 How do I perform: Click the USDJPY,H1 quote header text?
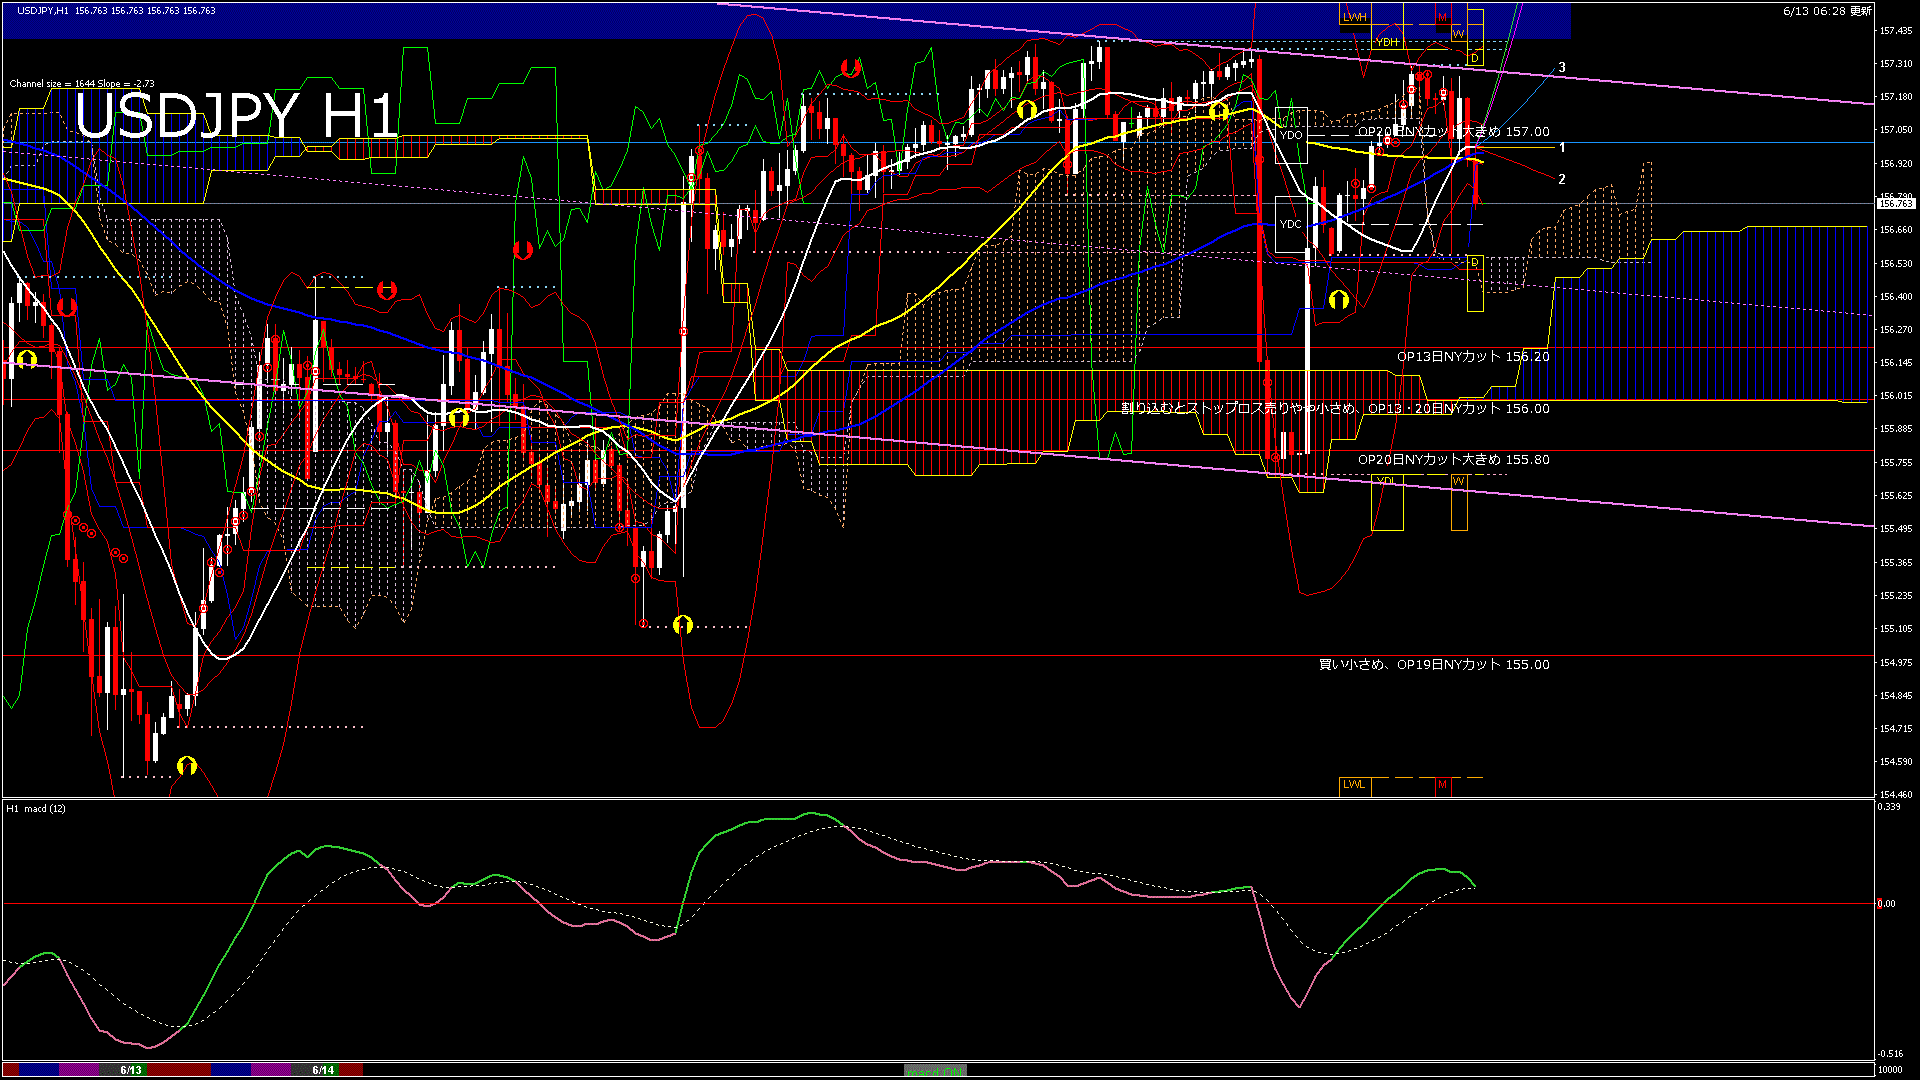coord(115,10)
